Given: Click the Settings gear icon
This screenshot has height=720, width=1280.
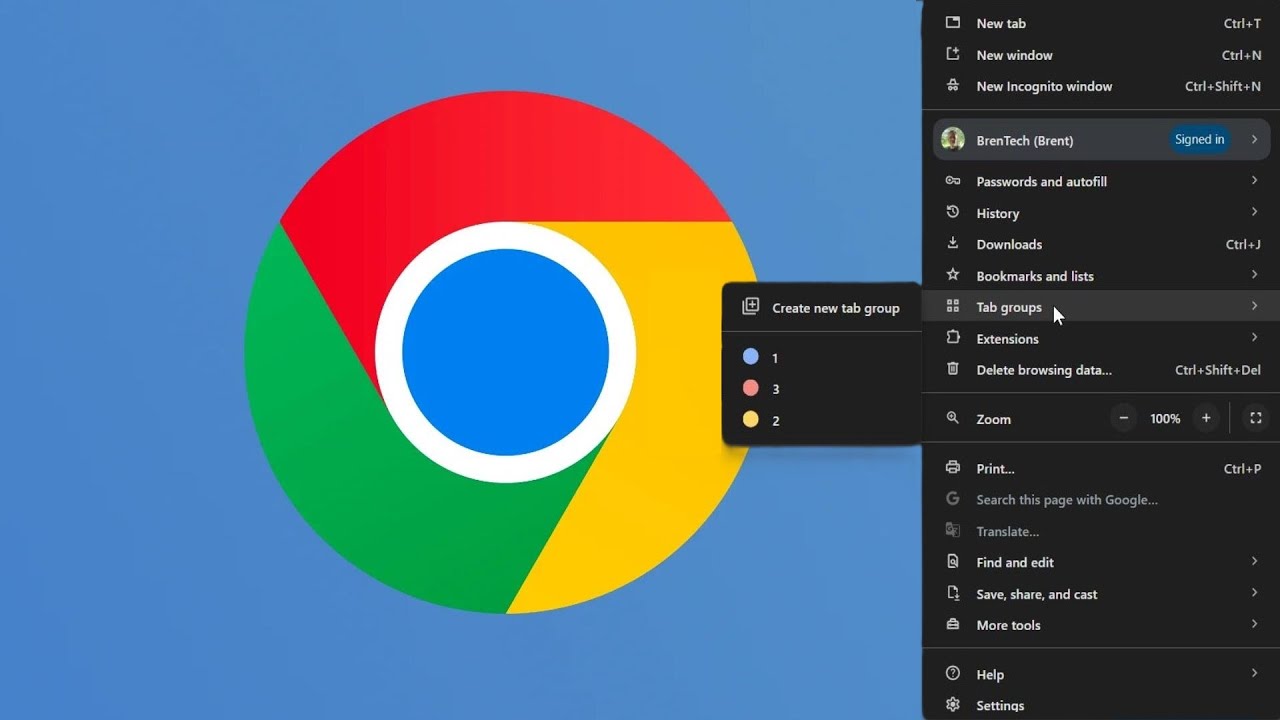Looking at the screenshot, I should click(953, 705).
